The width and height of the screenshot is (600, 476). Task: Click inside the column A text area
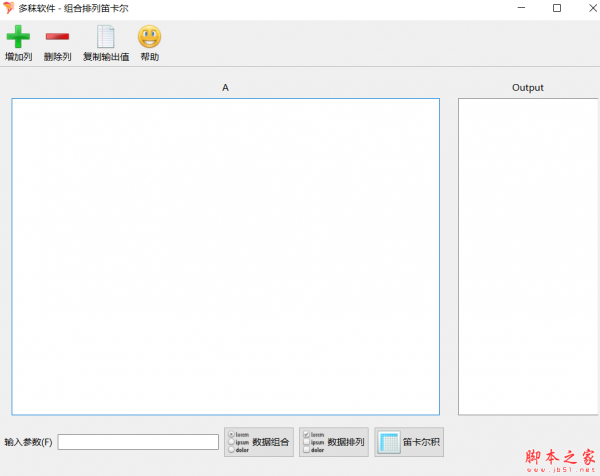[225, 256]
